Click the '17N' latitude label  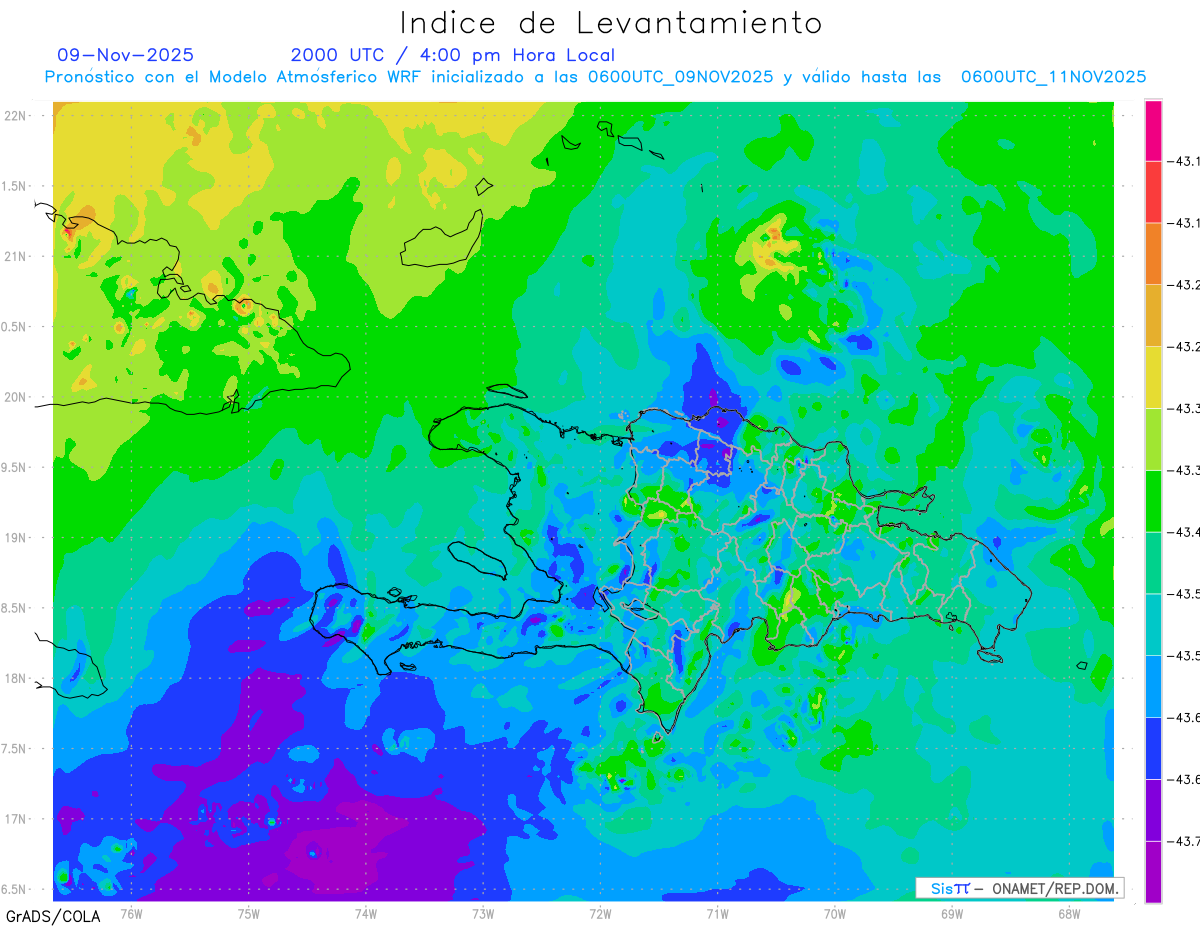pyautogui.click(x=15, y=819)
